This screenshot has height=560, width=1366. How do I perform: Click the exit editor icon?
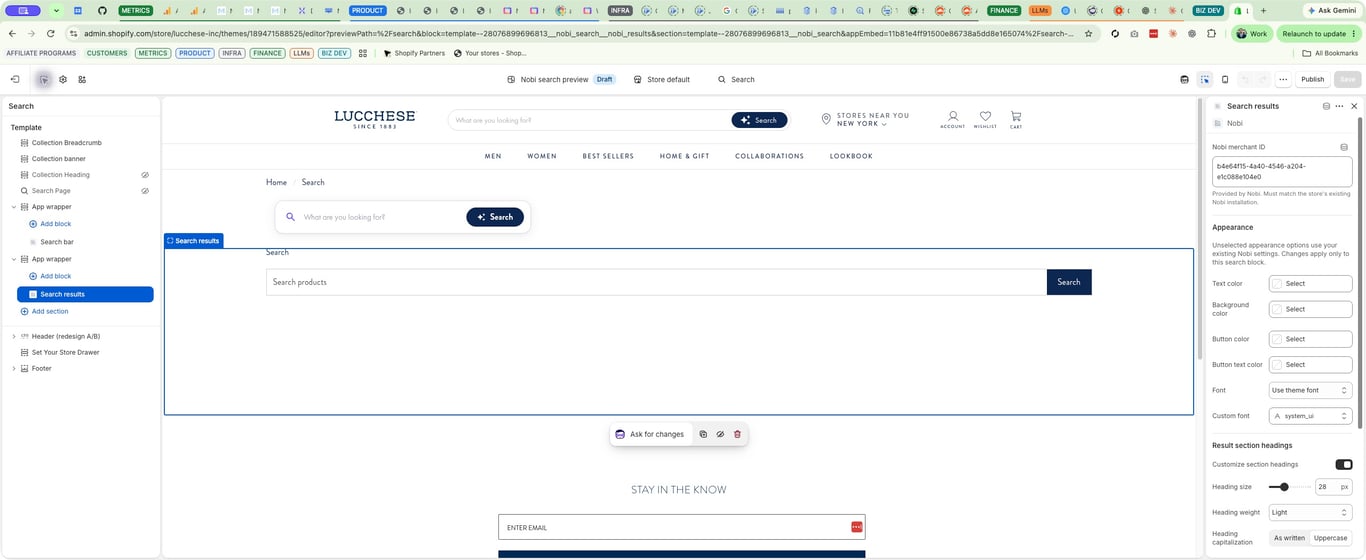[x=15, y=79]
